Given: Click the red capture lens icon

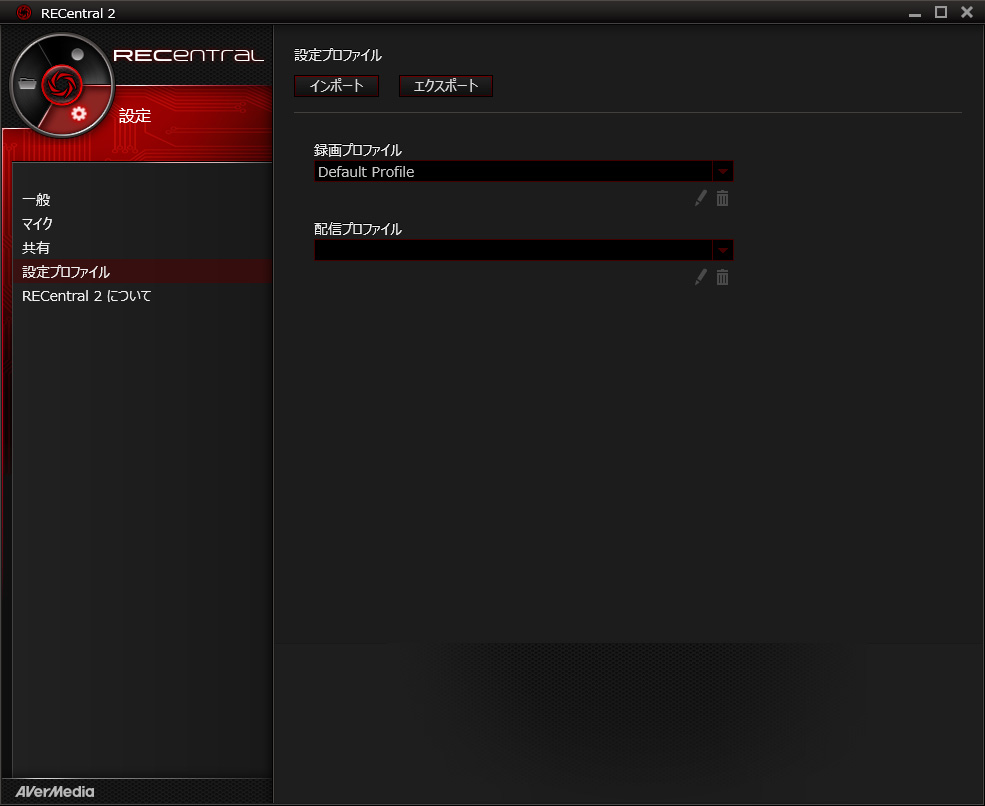Looking at the screenshot, I should [x=62, y=84].
